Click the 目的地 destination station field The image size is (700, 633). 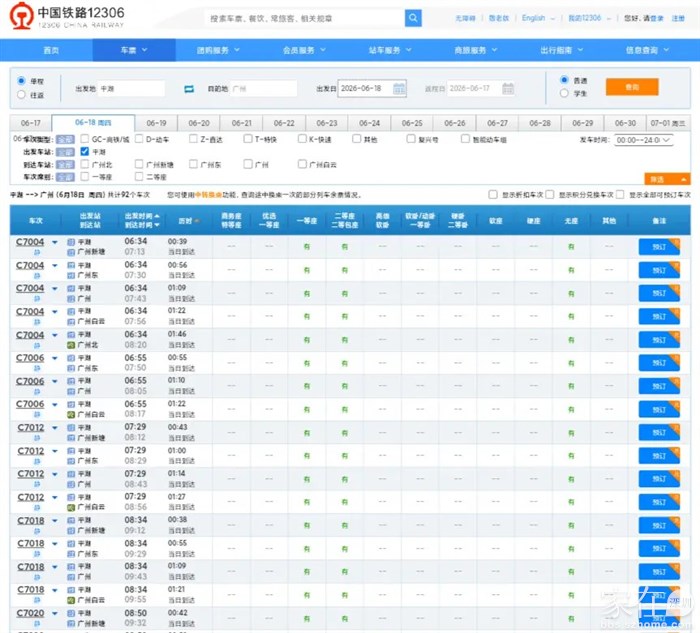pyautogui.click(x=263, y=89)
